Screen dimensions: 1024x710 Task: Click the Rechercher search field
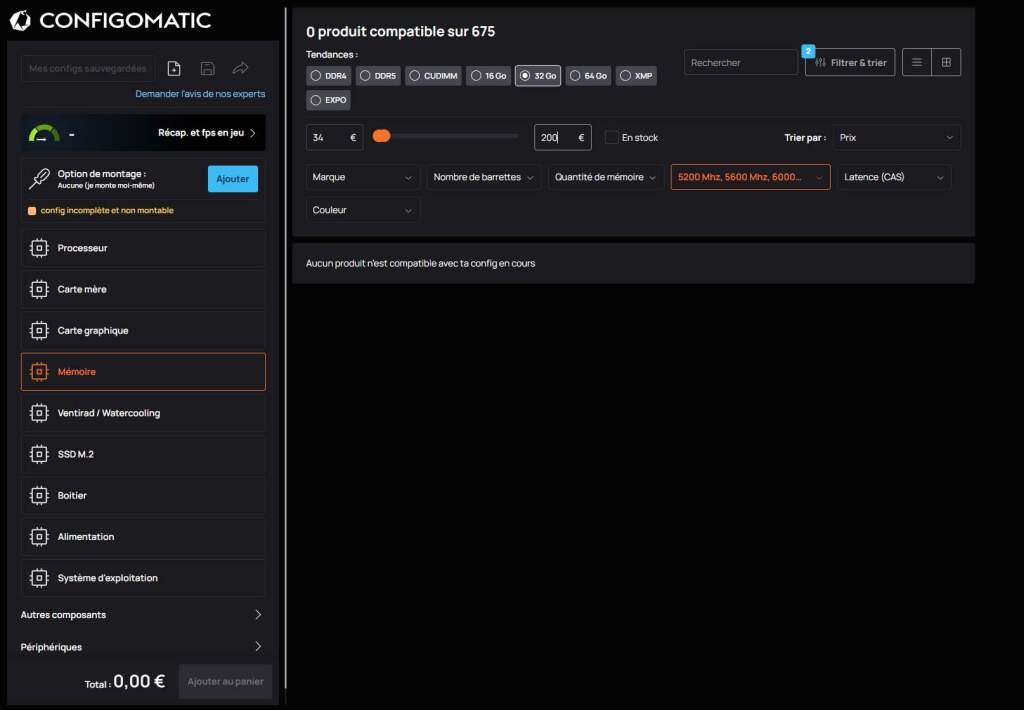[740, 62]
